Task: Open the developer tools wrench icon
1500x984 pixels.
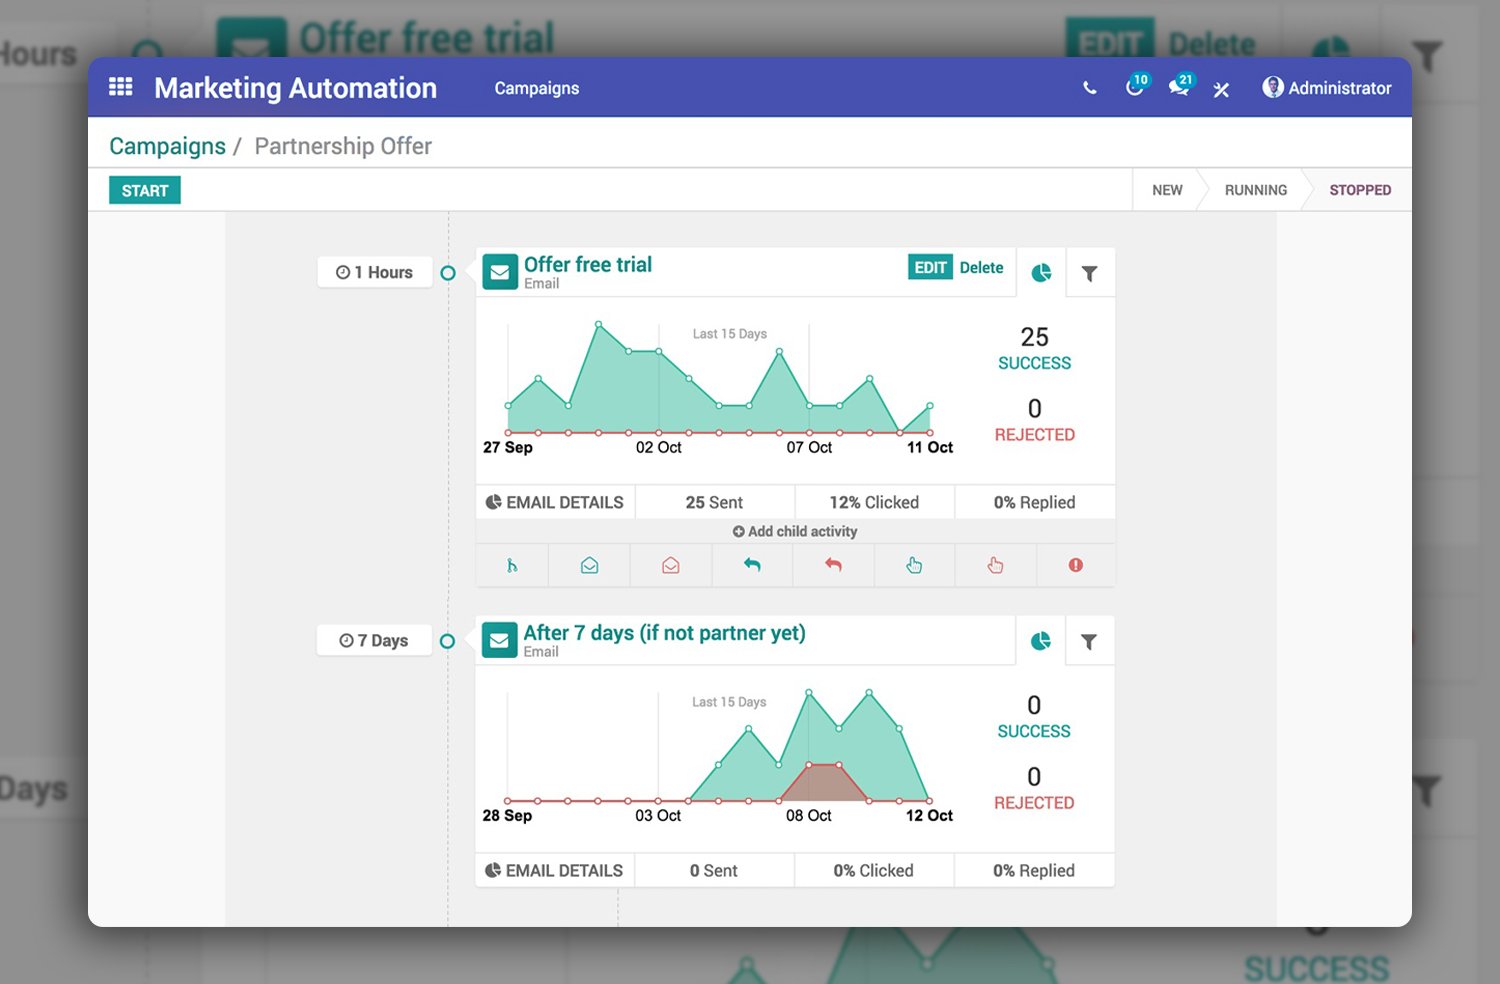Action: (1221, 89)
